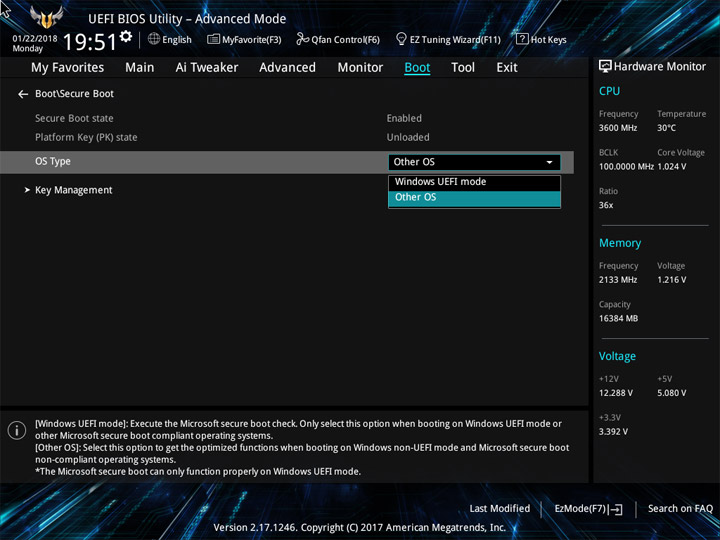This screenshot has height=540, width=720.
Task: Go to the Exit tab
Action: 506,68
